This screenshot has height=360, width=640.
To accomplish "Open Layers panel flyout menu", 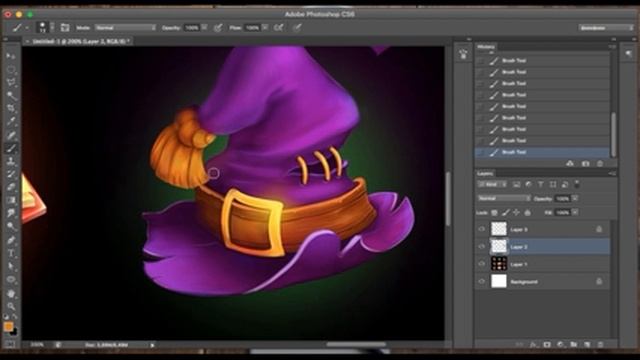I will point(611,173).
